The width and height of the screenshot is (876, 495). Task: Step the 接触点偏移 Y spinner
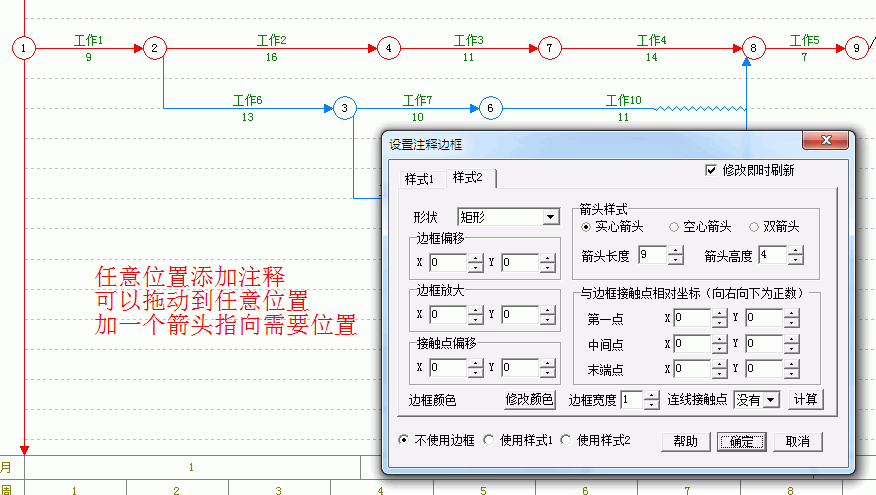(548, 367)
